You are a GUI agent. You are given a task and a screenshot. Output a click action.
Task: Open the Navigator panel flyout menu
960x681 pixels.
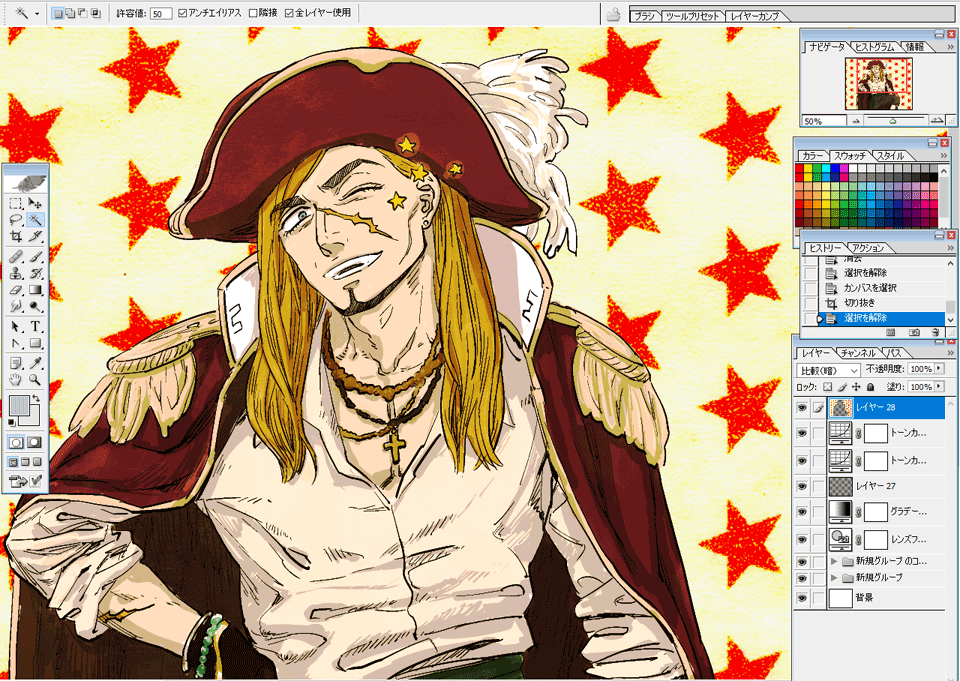click(951, 47)
